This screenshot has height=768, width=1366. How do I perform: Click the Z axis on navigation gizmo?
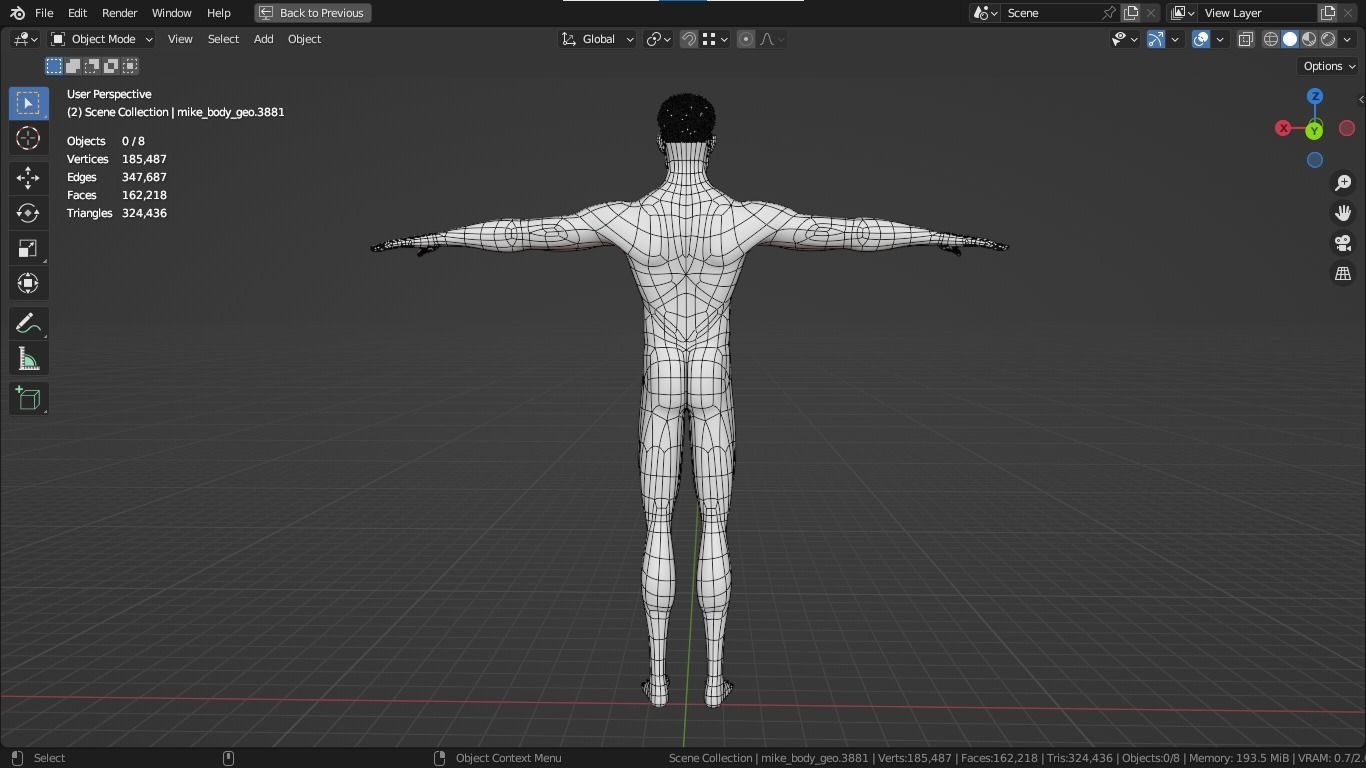(x=1315, y=96)
